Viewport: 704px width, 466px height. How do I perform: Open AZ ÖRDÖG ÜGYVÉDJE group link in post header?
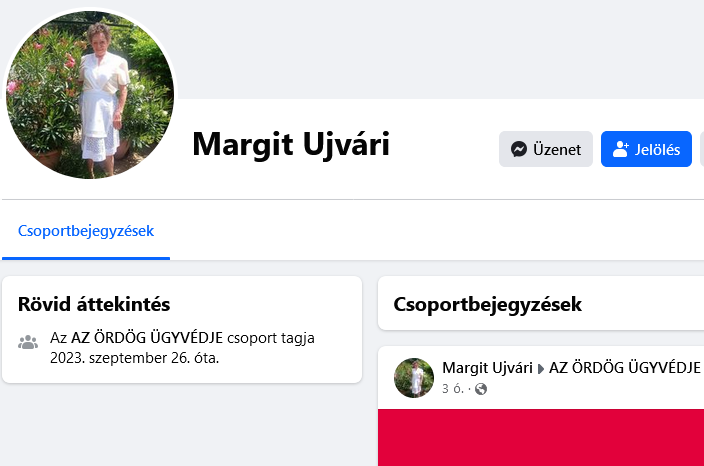tap(625, 368)
